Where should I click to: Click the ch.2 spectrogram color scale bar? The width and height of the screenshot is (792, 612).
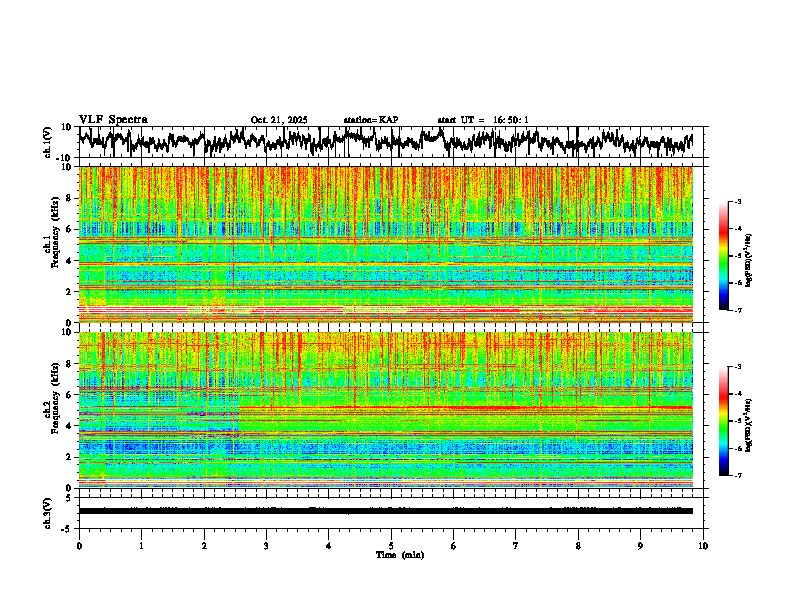tap(724, 421)
